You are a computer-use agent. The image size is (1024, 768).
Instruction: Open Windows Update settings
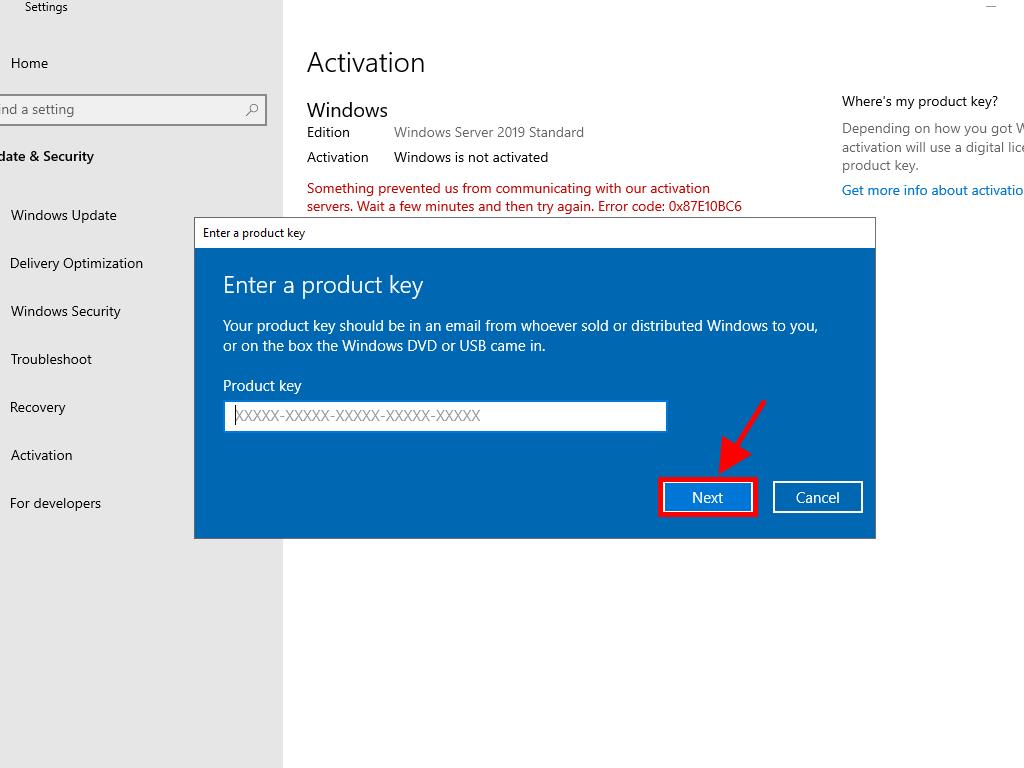click(63, 216)
